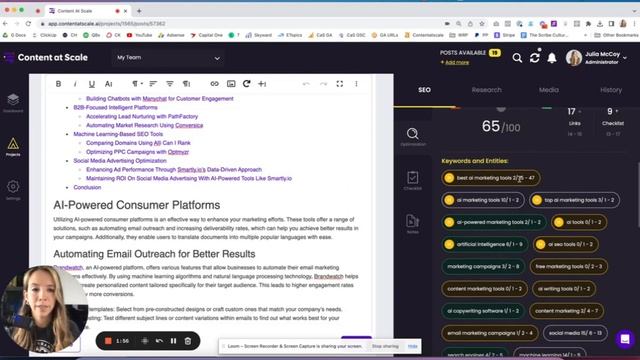The height and width of the screenshot is (360, 640).
Task: Open B2B-Focused Intelligent Platforms link
Action: pyautogui.click(x=116, y=107)
